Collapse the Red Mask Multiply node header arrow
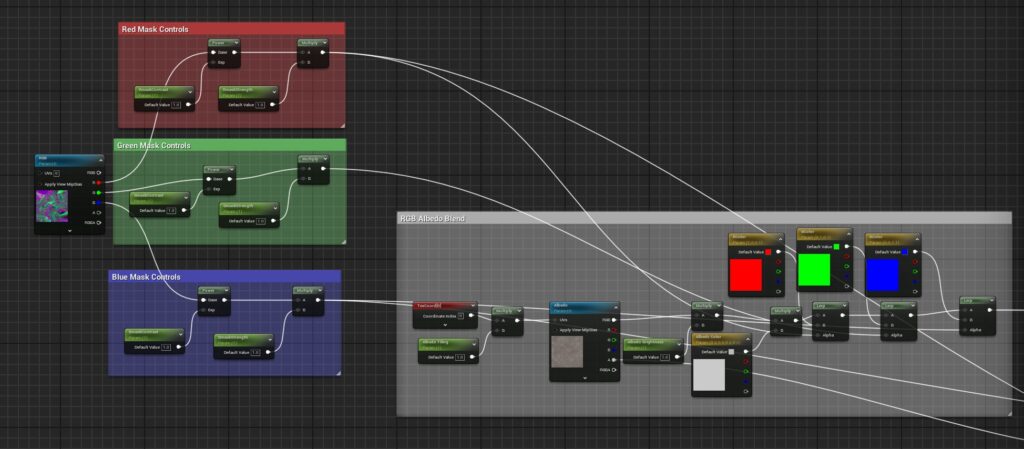Image resolution: width=1024 pixels, height=449 pixels. [323, 43]
